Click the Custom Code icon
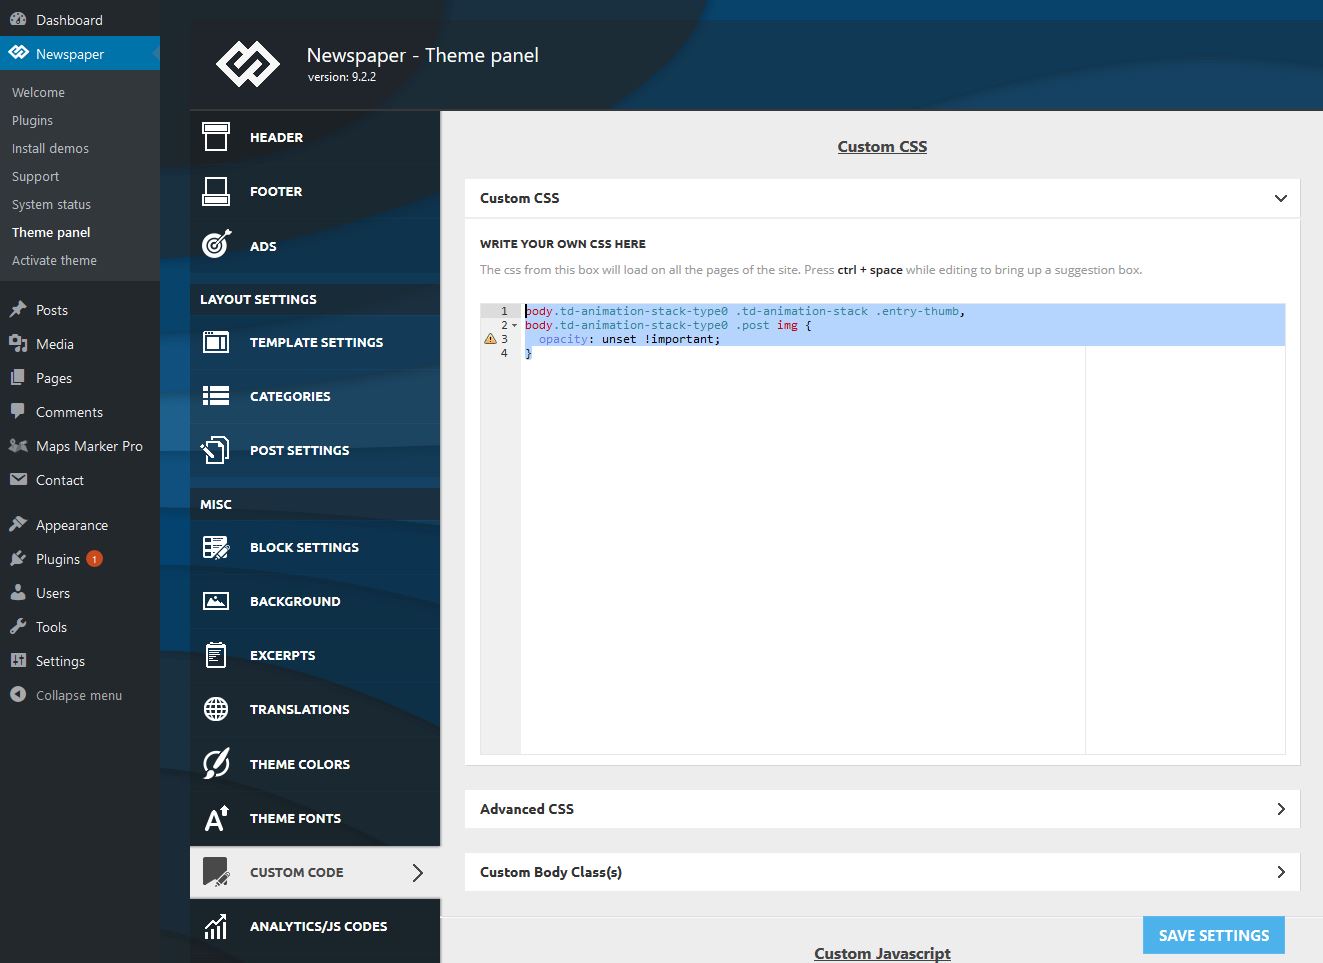This screenshot has height=963, width=1323. click(x=216, y=872)
